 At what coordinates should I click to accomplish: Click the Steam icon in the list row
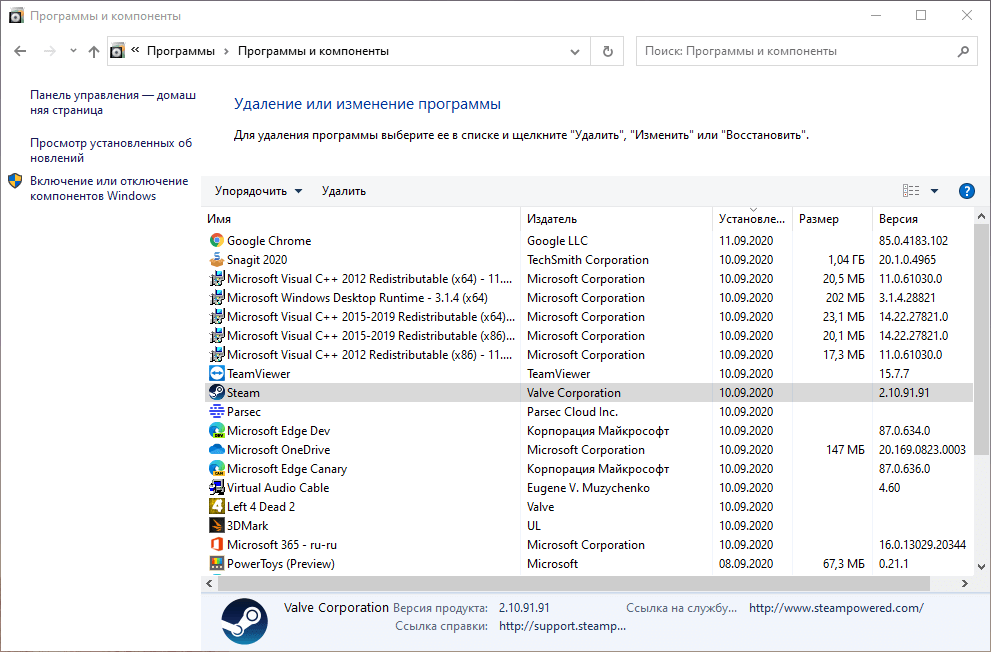(x=217, y=392)
